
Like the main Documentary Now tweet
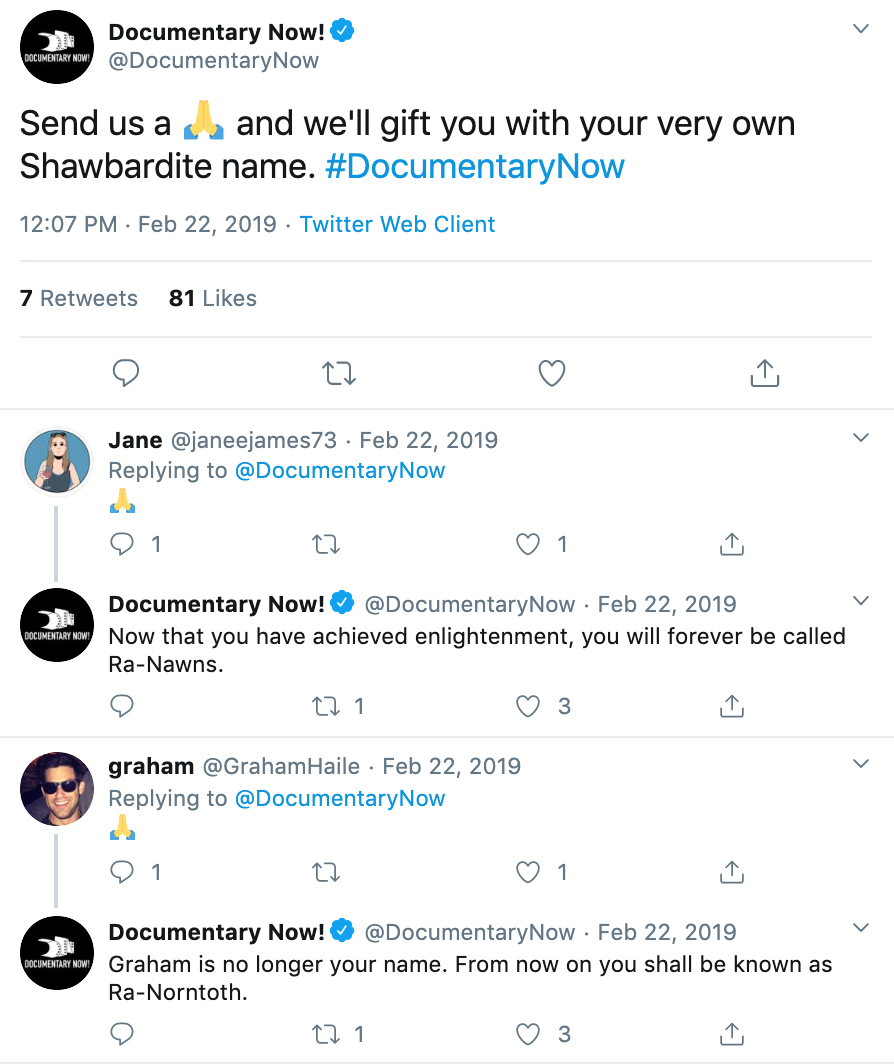coord(552,374)
